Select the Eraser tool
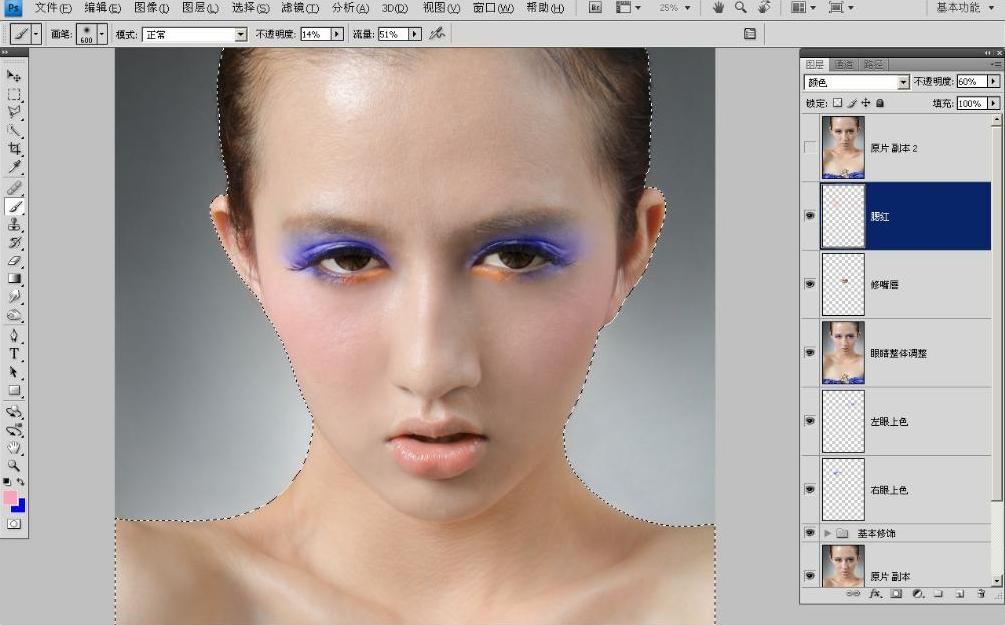Image resolution: width=1005 pixels, height=625 pixels. pyautogui.click(x=13, y=261)
